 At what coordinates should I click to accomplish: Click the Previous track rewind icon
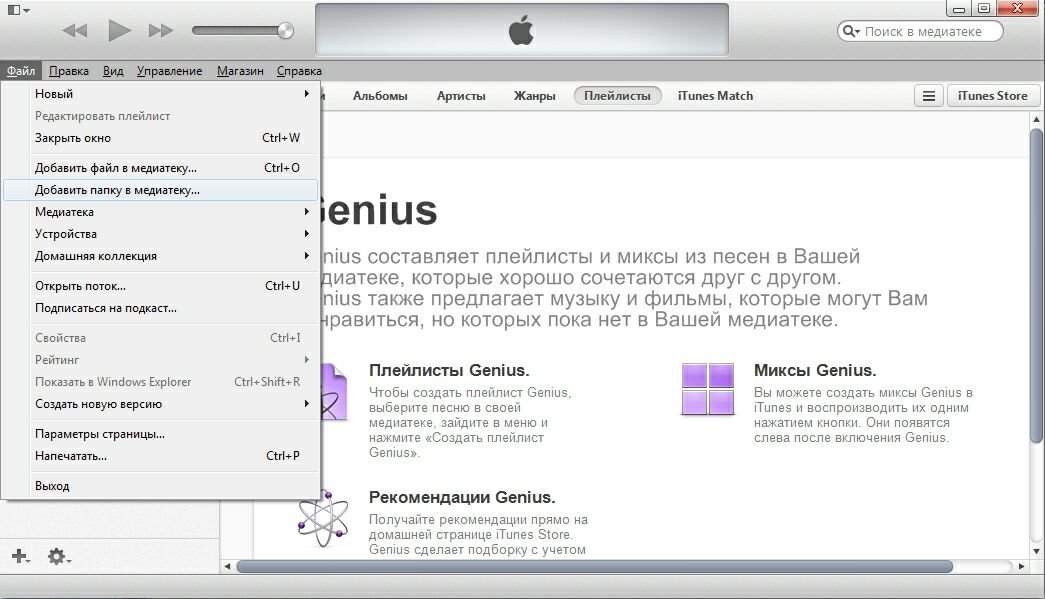(x=75, y=31)
